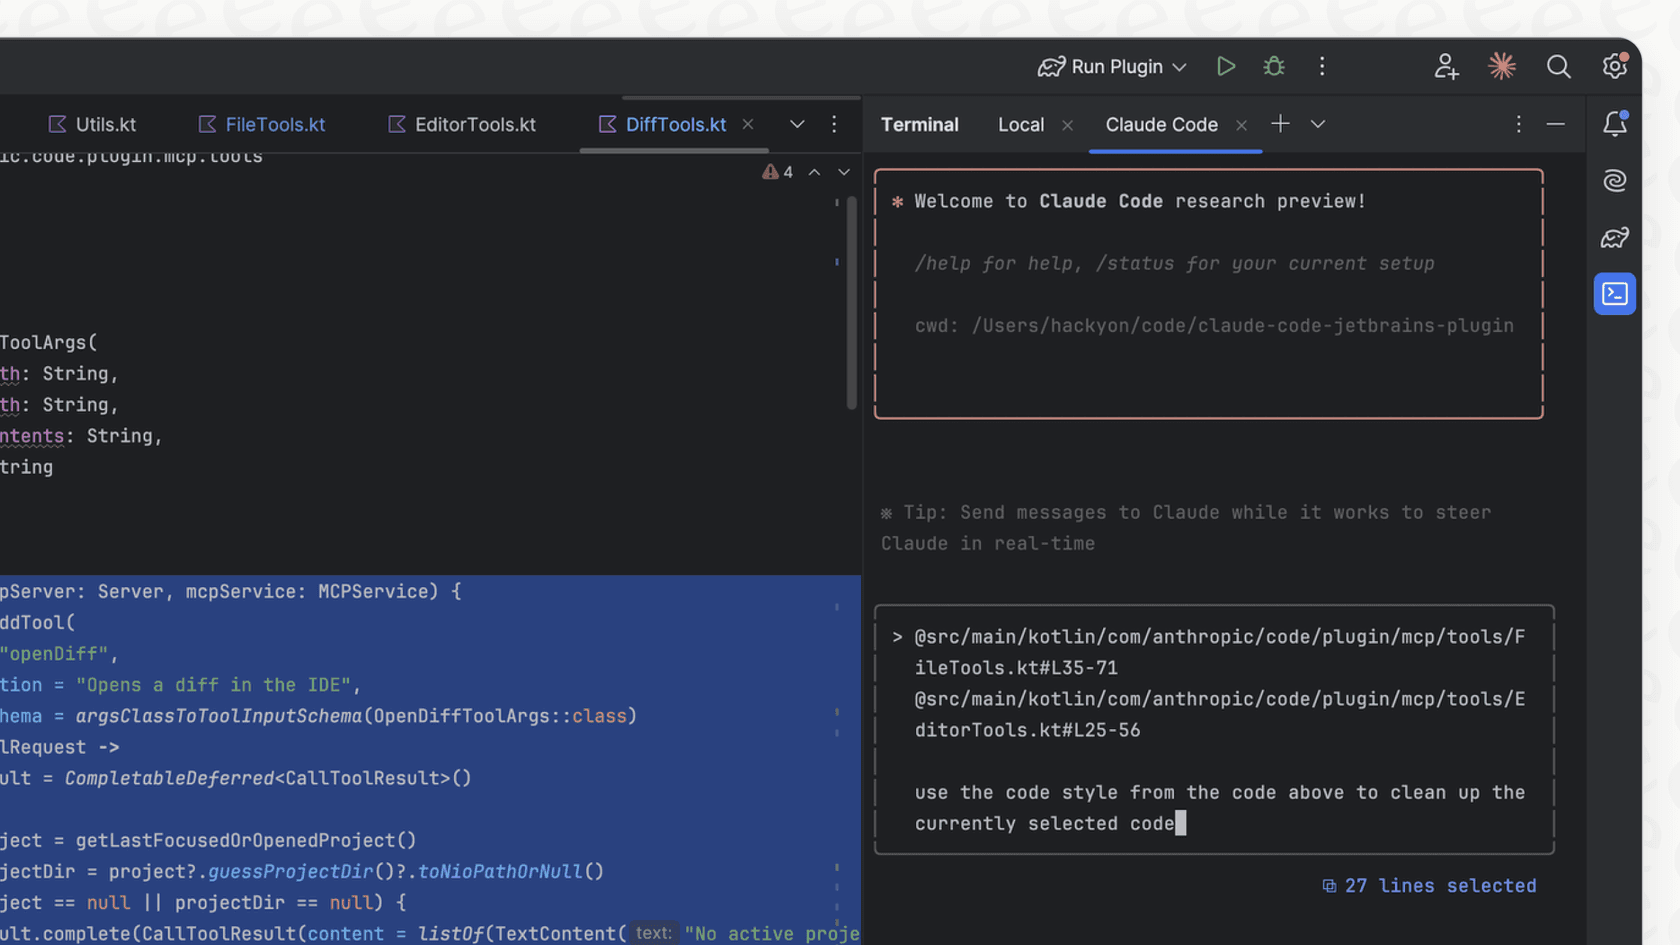Click the Code With Me invite icon
Viewport: 1680px width, 945px height.
(x=1445, y=66)
